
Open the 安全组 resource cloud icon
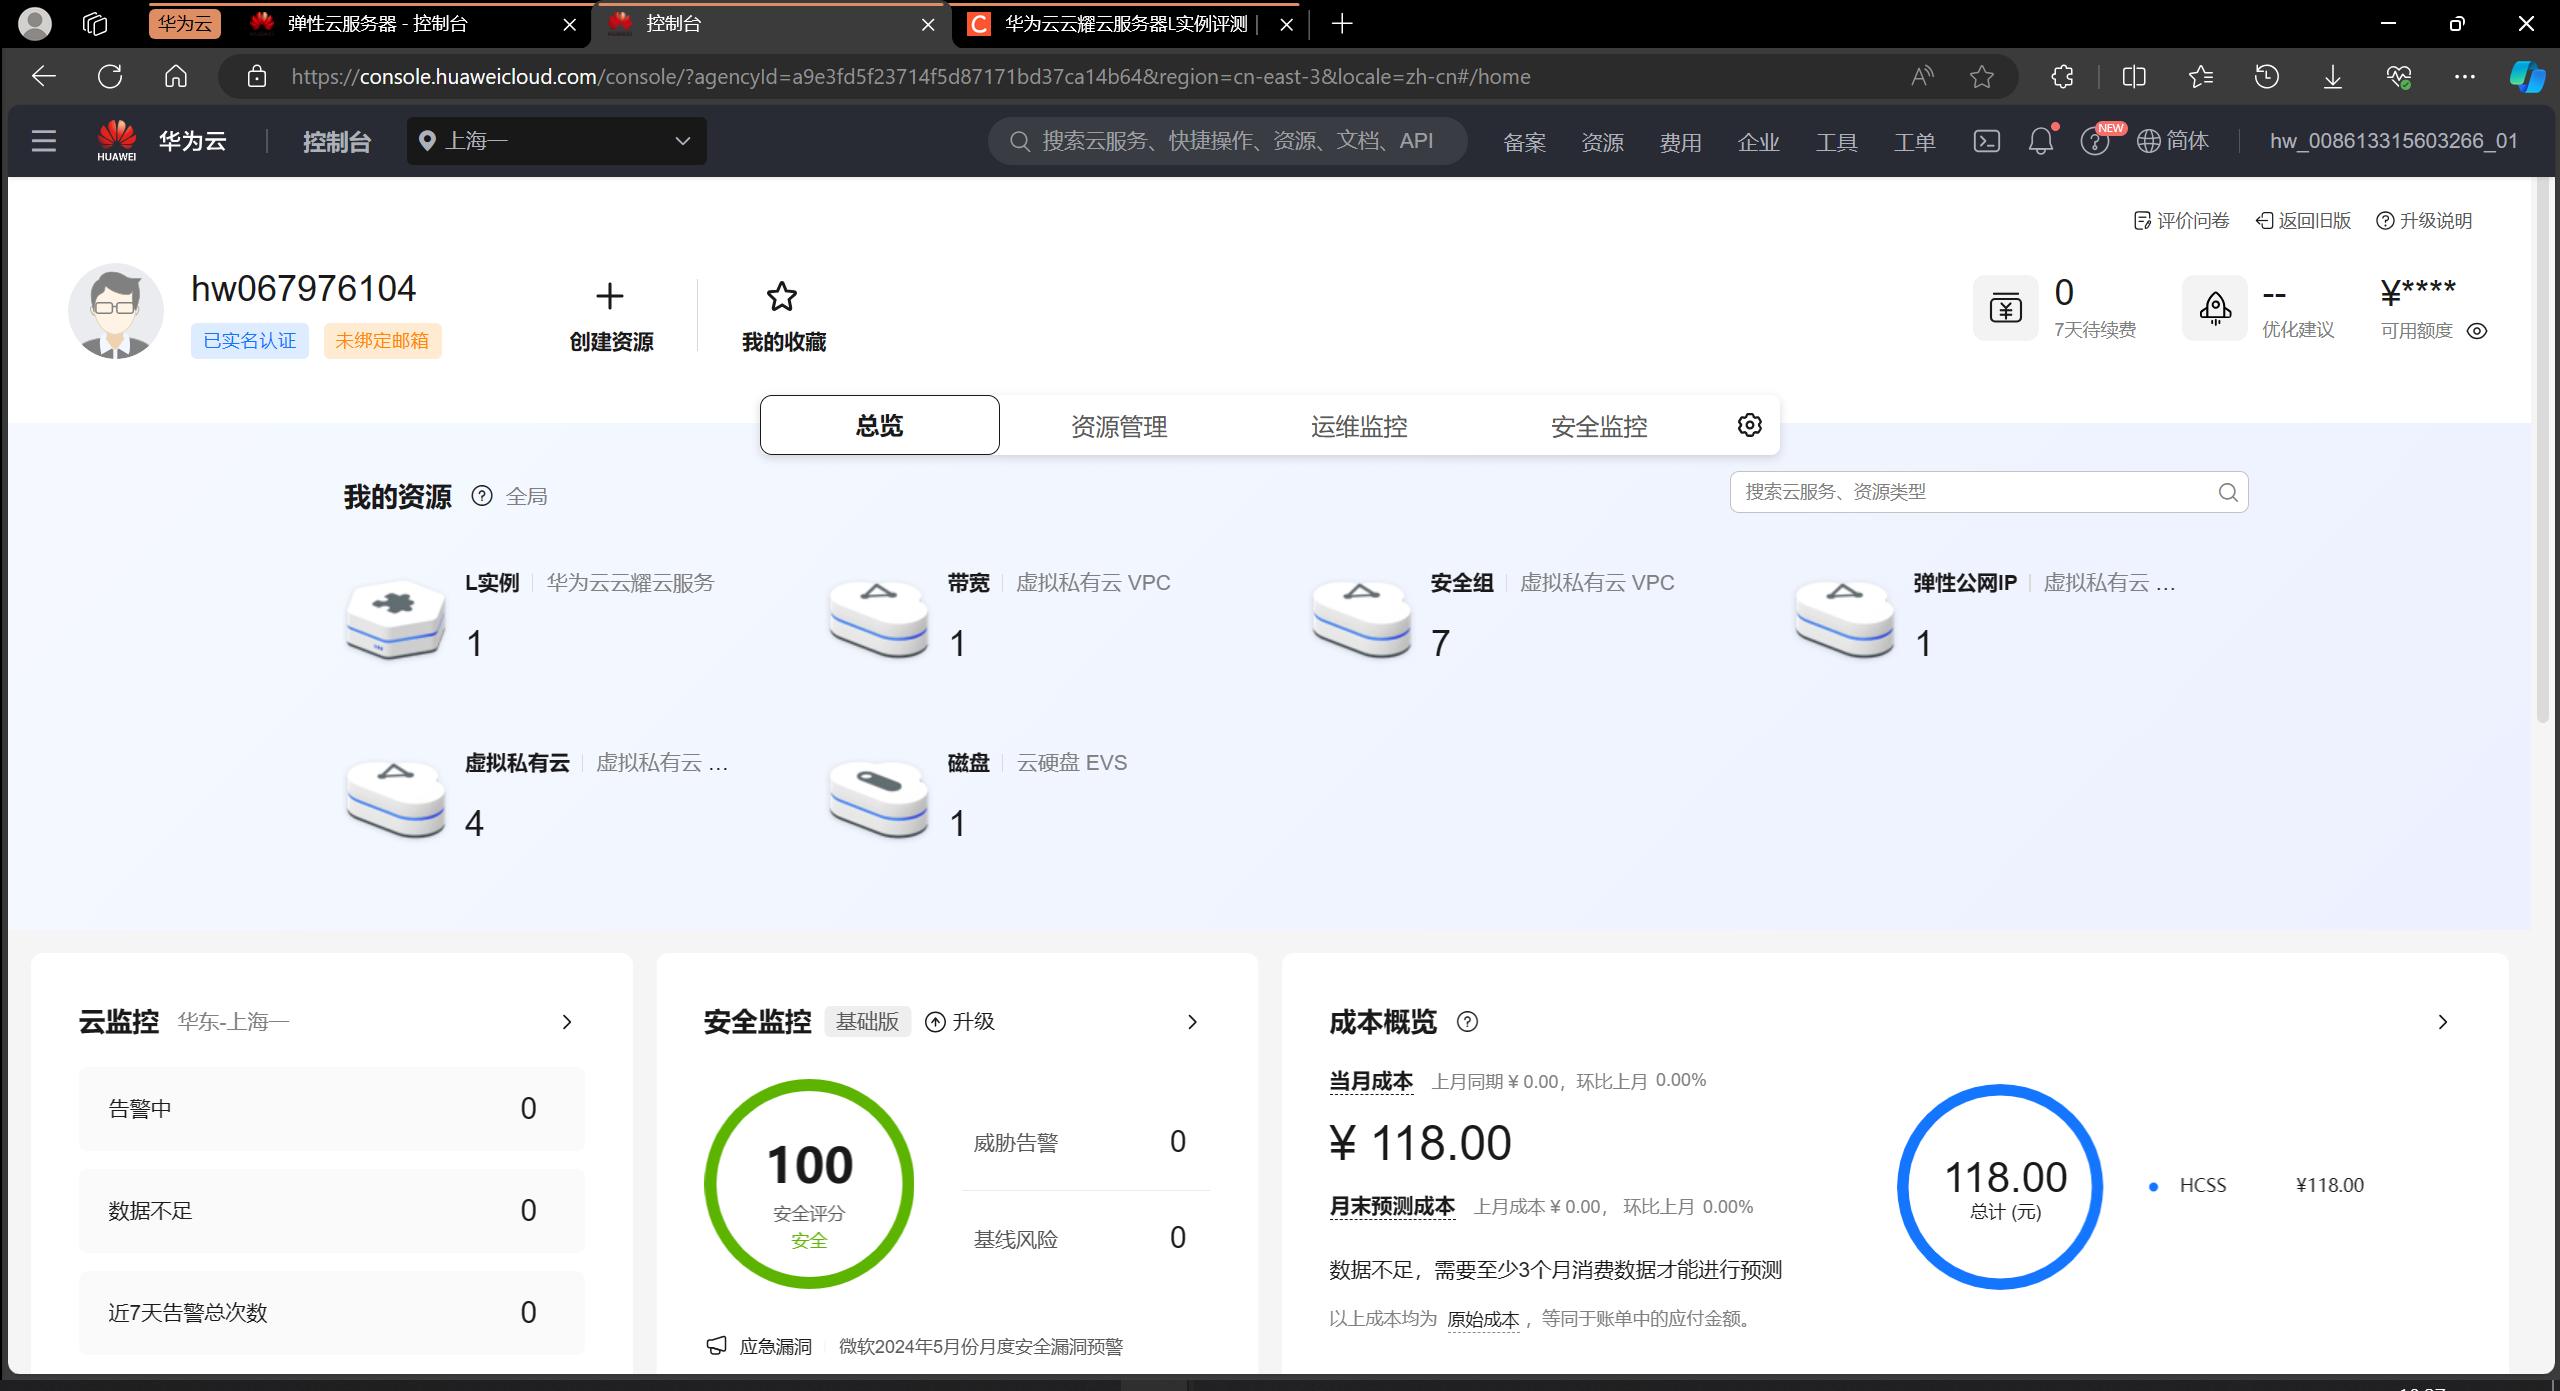click(x=1361, y=618)
